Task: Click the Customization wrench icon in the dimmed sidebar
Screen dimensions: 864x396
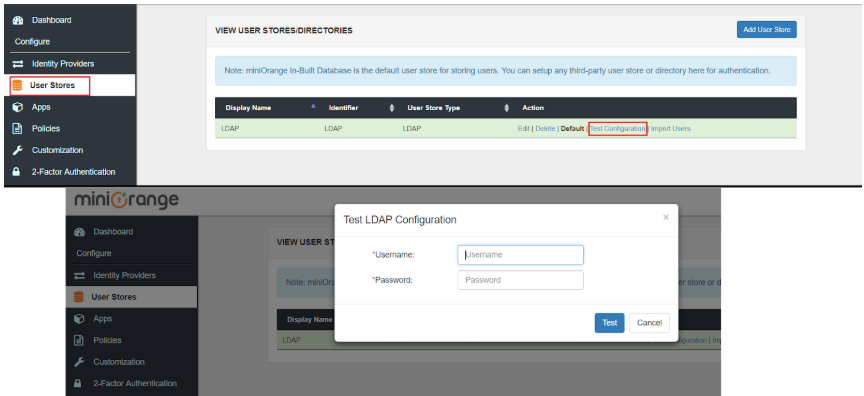Action: point(79,362)
